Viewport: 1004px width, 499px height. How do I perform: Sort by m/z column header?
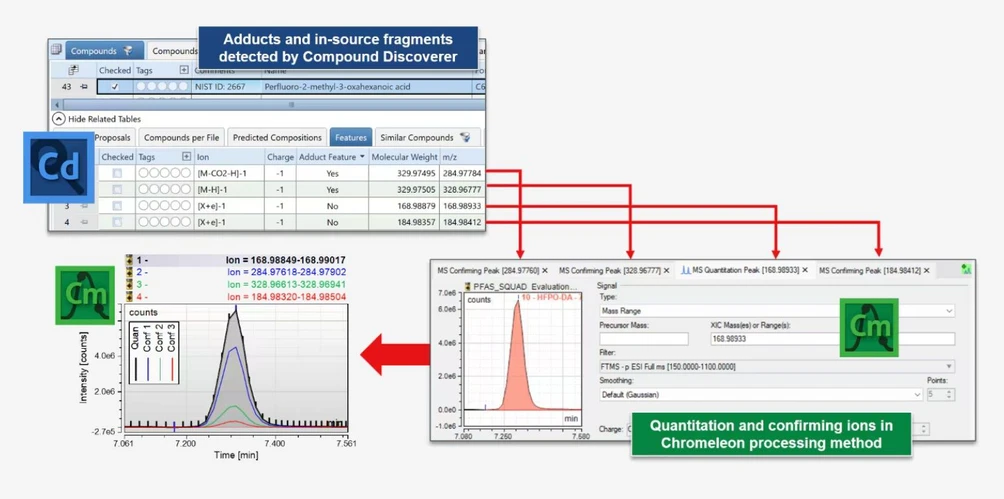tap(463, 157)
